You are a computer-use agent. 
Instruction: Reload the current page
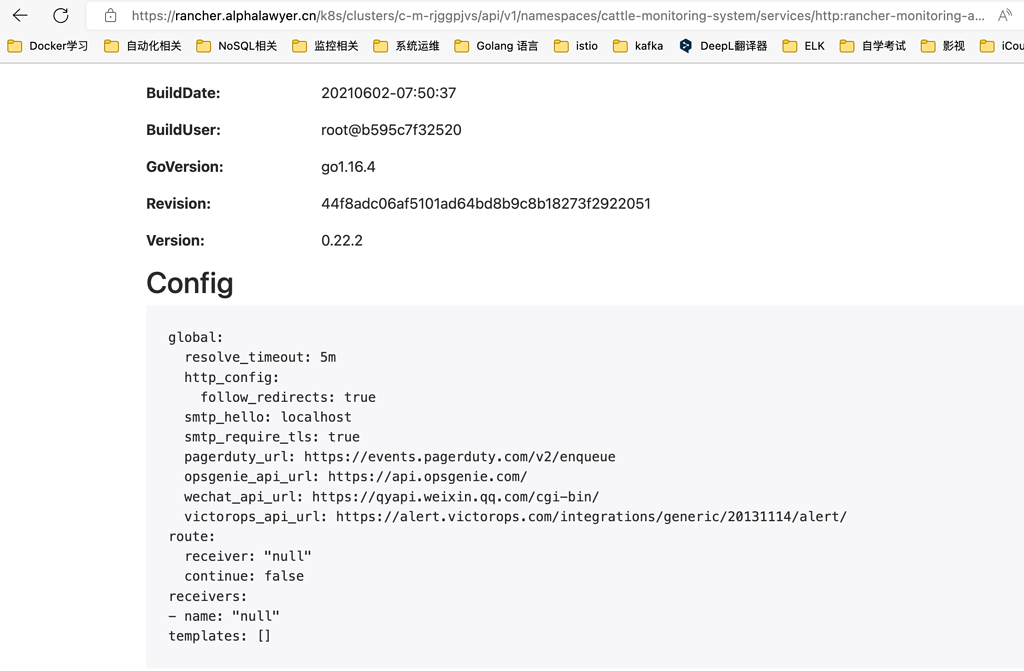60,15
